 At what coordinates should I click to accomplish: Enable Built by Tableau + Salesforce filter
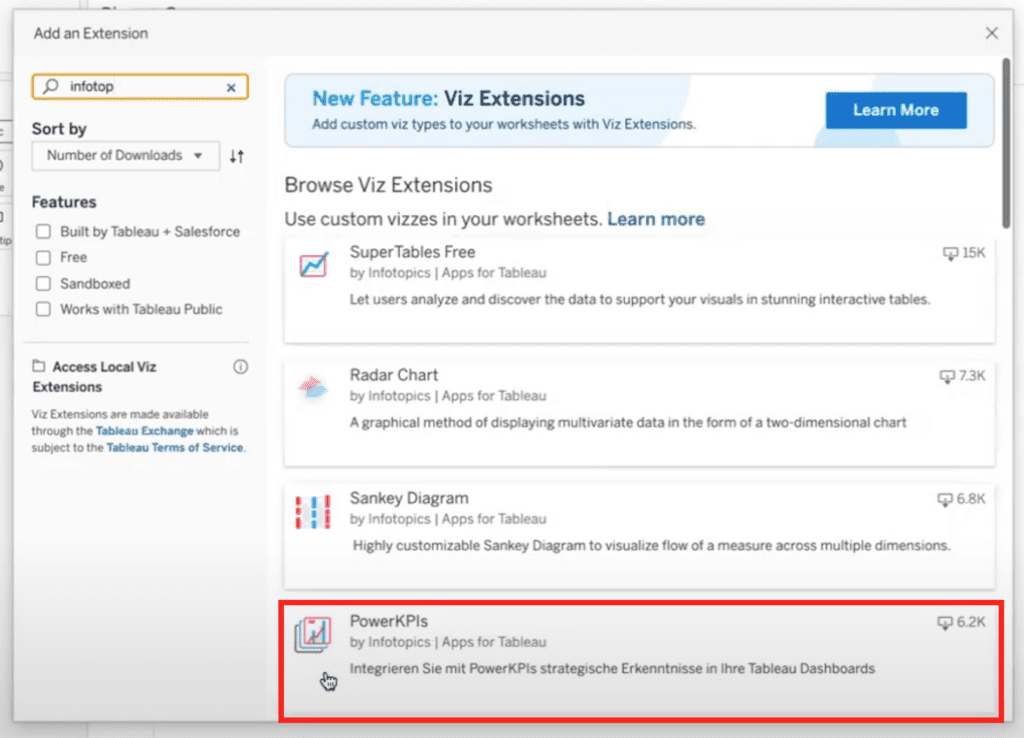pos(43,231)
